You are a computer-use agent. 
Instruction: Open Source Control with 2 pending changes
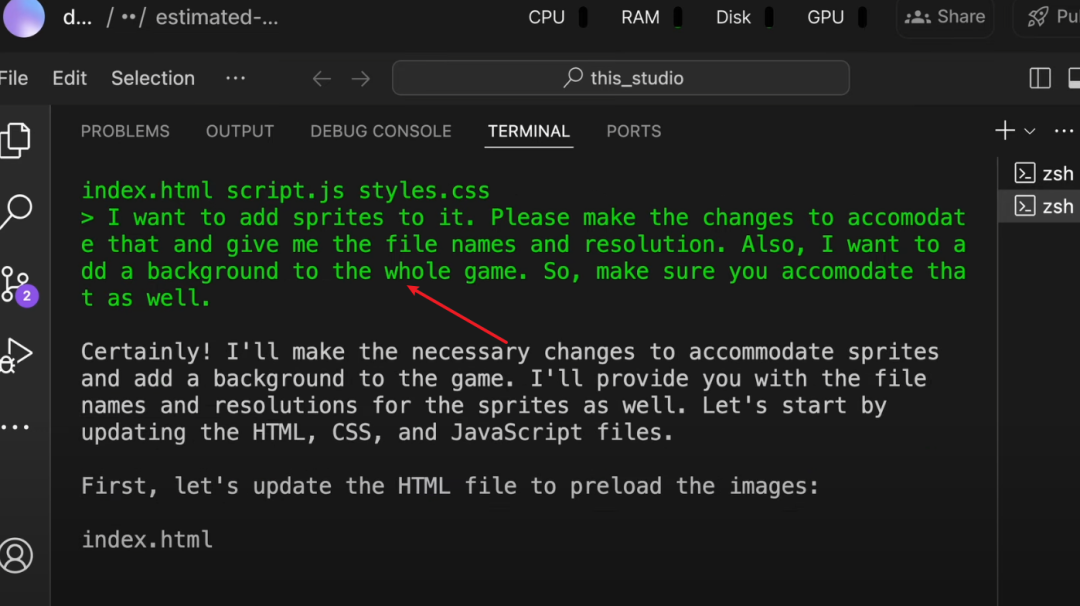pyautogui.click(x=16, y=284)
